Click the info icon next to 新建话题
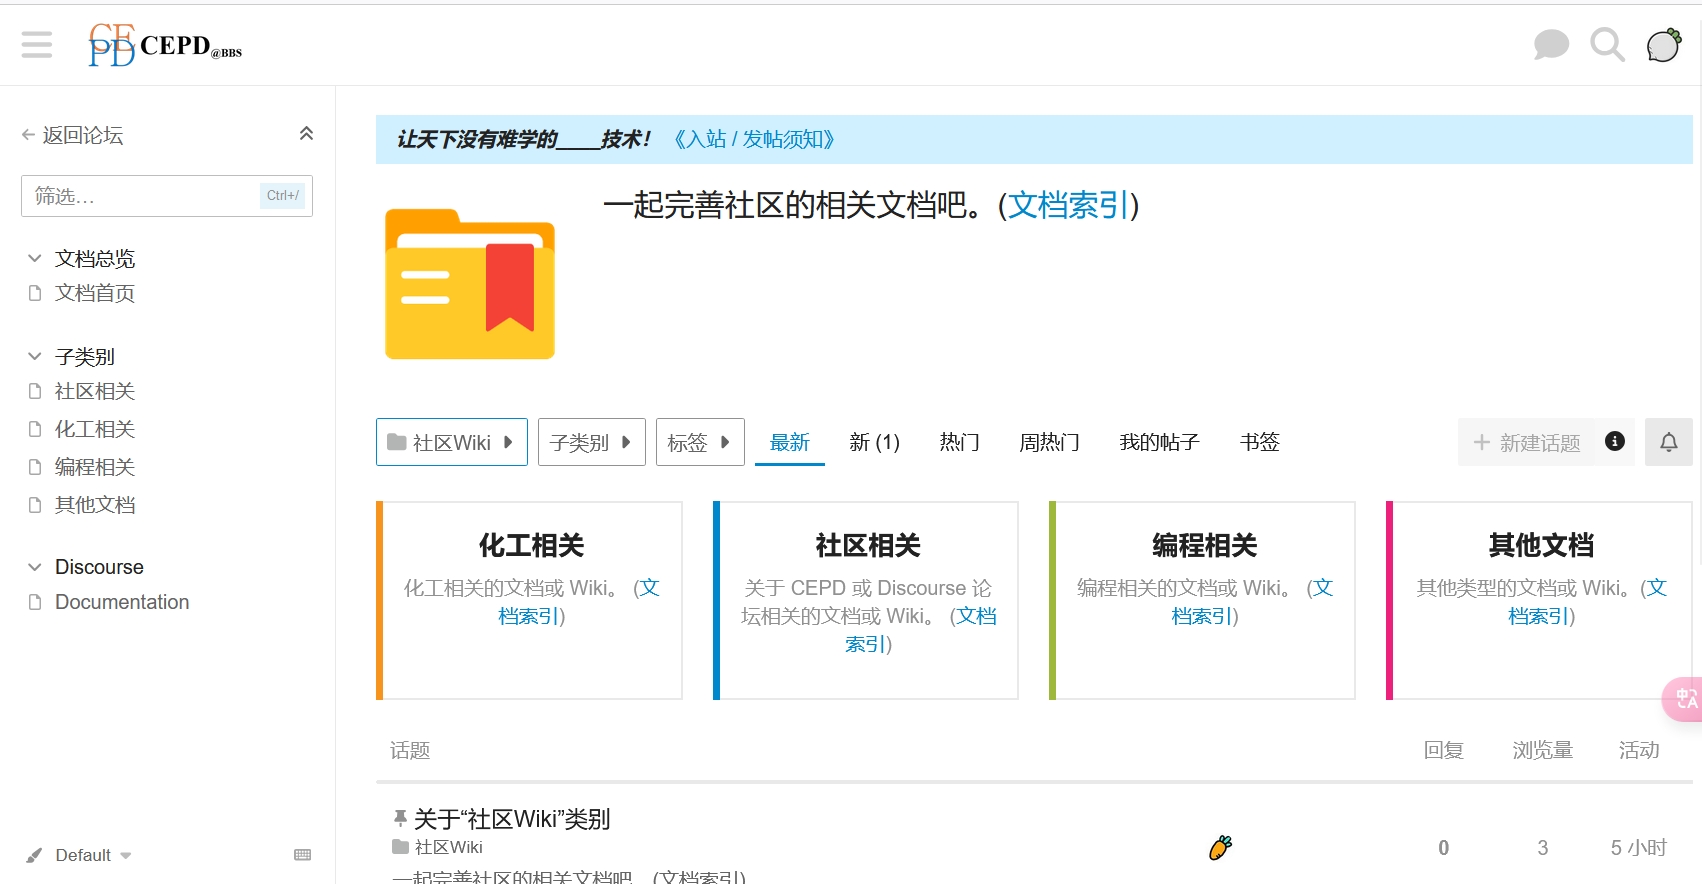 pos(1614,441)
